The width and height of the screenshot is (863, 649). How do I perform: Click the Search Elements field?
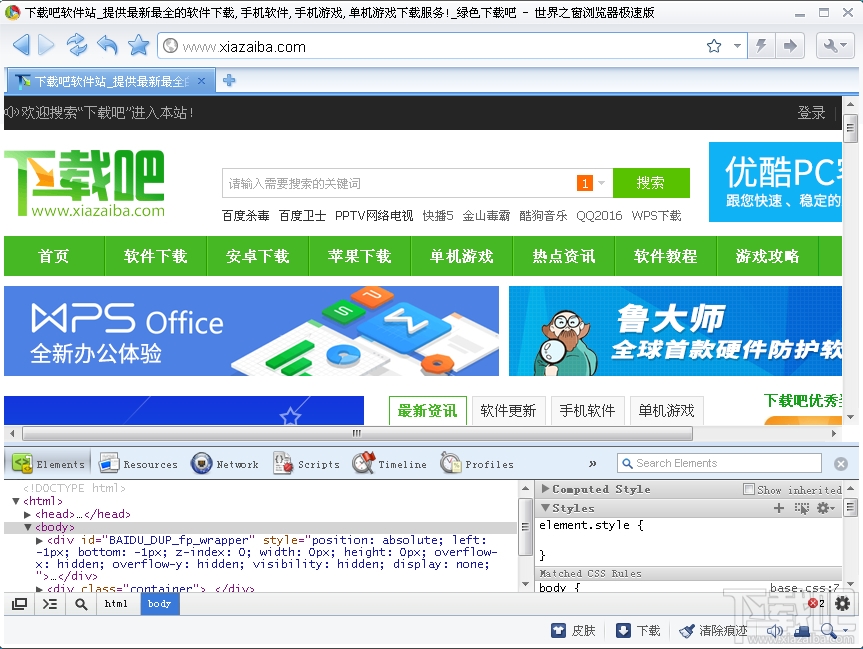719,463
